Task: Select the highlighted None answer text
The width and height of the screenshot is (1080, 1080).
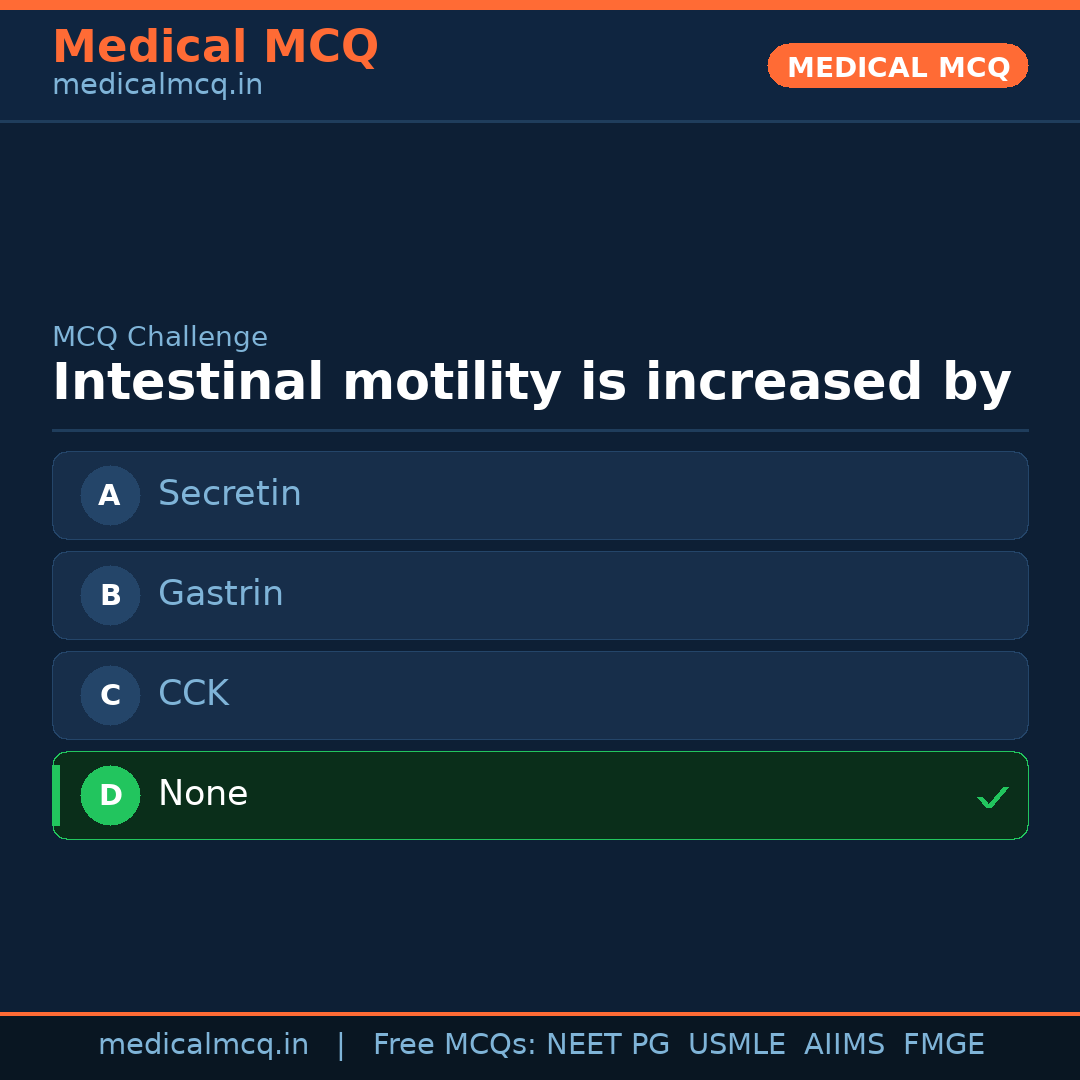Action: pyautogui.click(x=203, y=794)
